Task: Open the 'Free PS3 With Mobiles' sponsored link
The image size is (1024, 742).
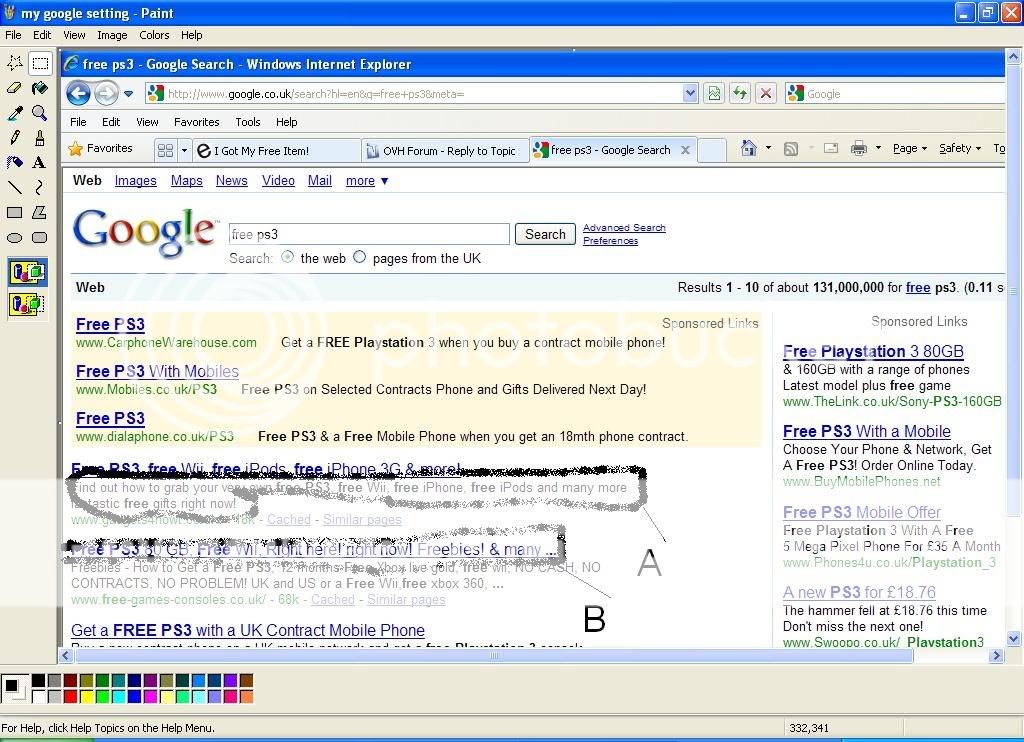Action: (x=157, y=372)
